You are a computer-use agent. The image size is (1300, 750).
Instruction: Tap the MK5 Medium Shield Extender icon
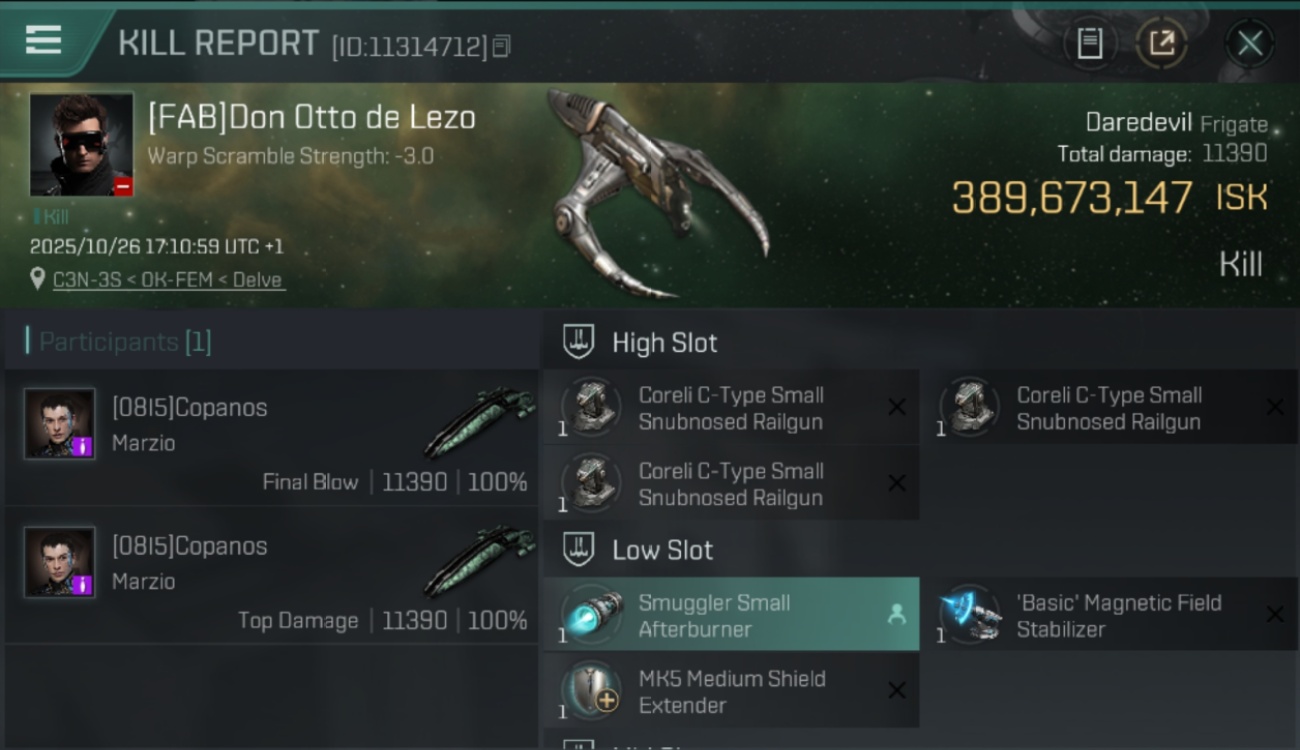591,691
